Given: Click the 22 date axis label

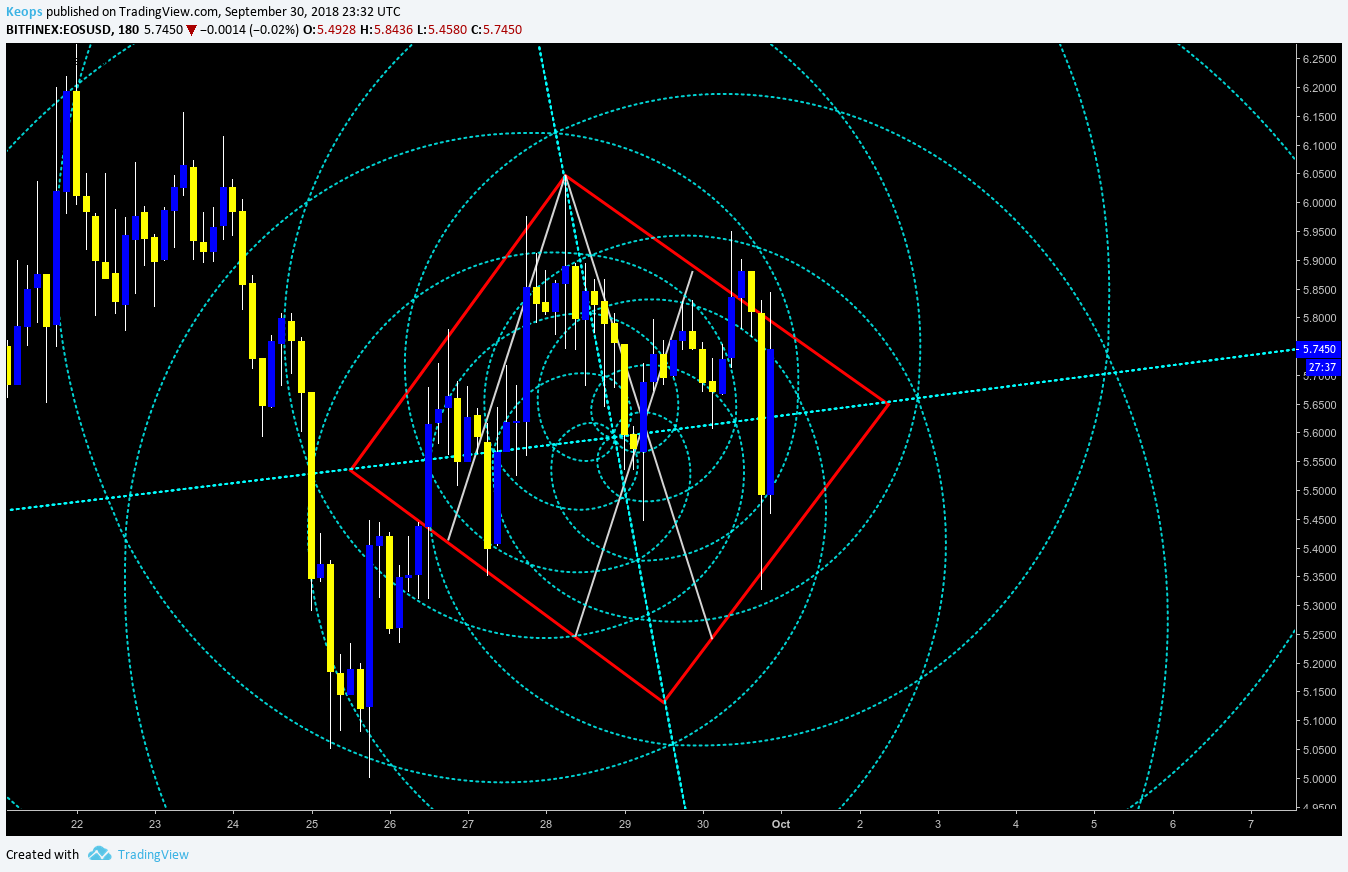Looking at the screenshot, I should tap(77, 824).
